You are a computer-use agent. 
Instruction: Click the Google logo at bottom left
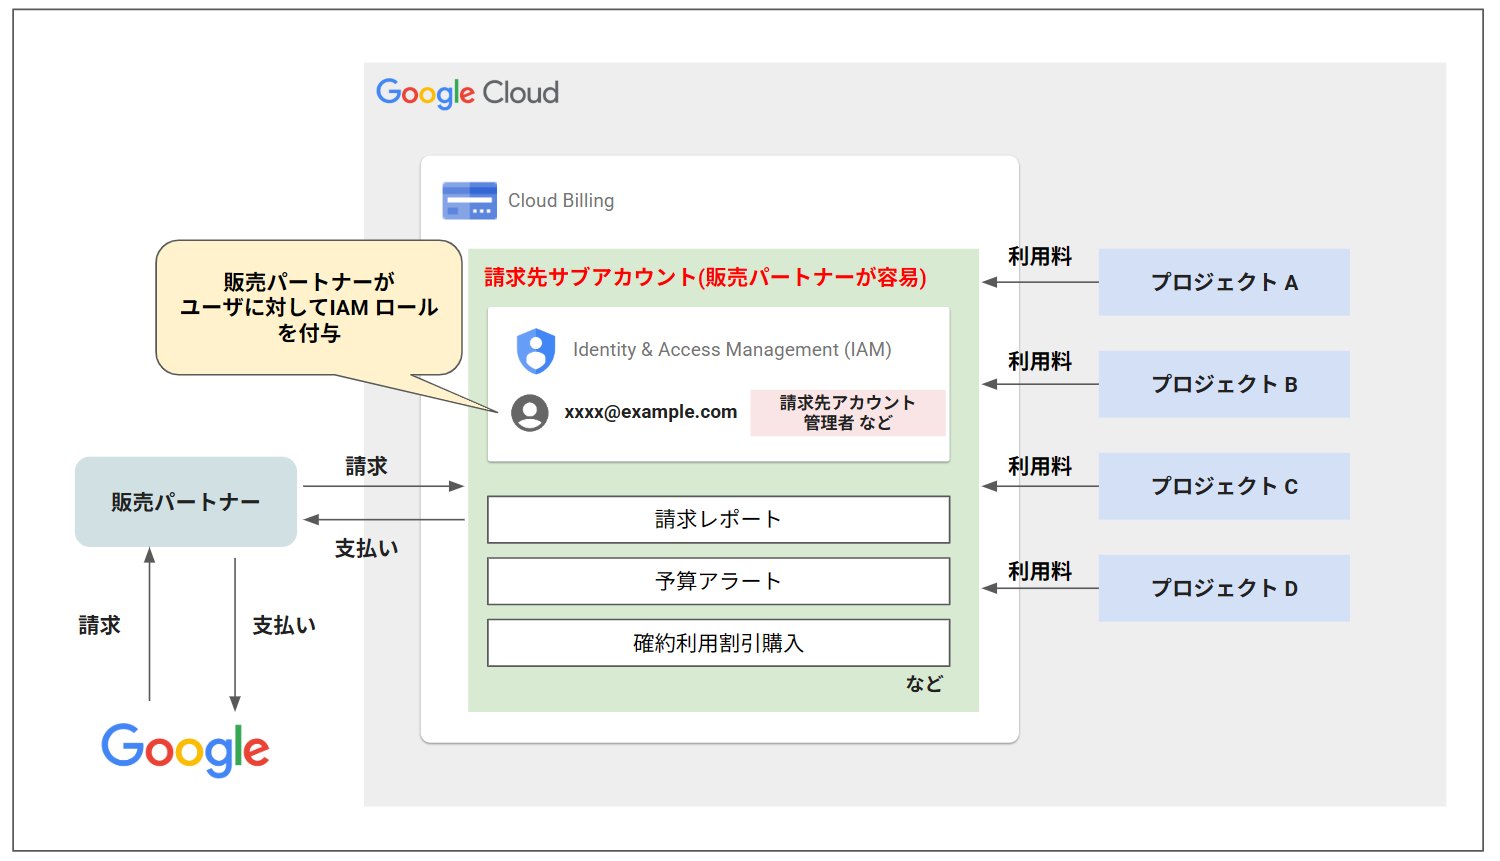(185, 749)
